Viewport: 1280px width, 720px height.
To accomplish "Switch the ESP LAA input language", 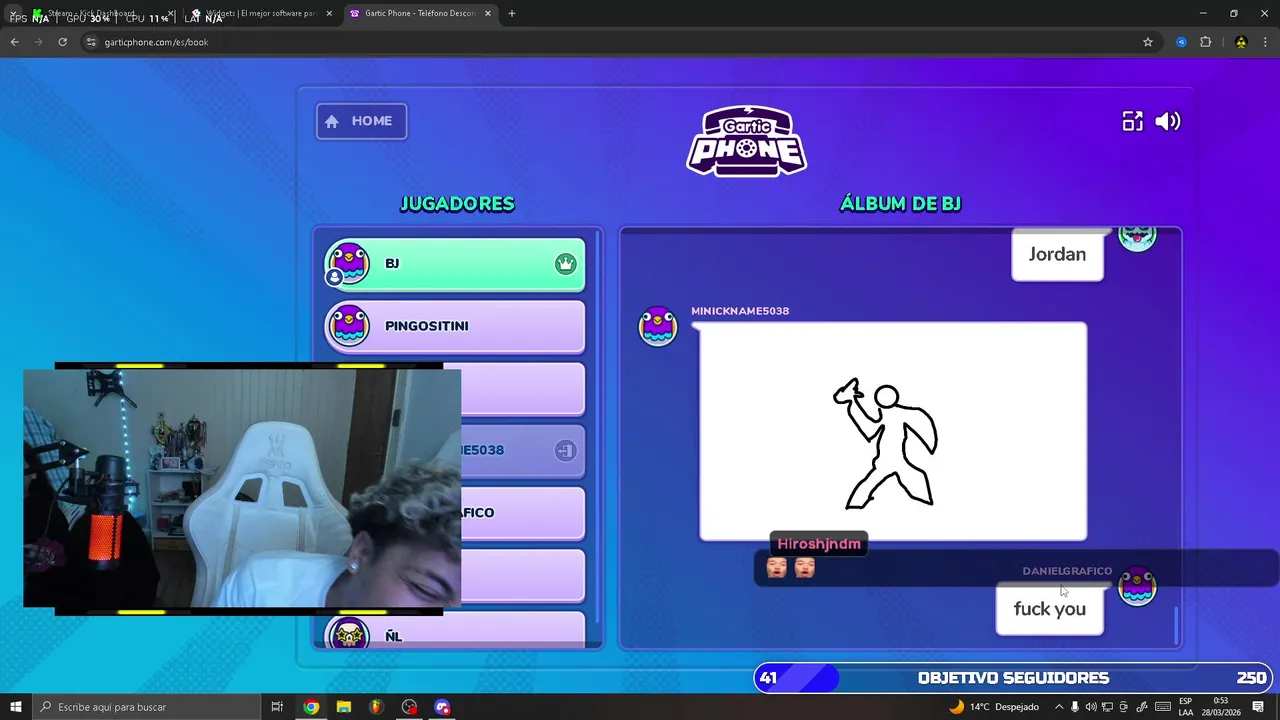I will (x=1185, y=707).
